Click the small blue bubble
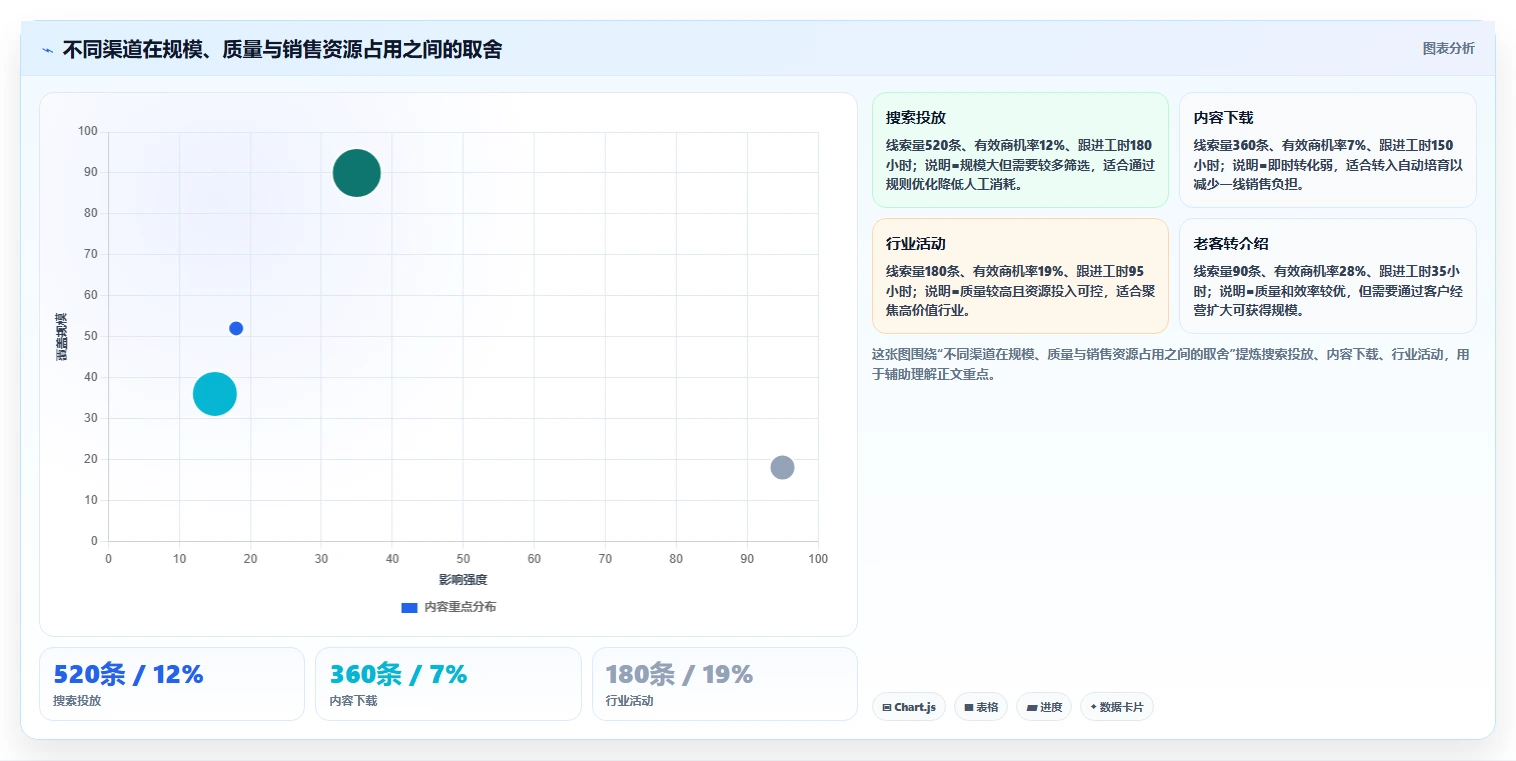This screenshot has height=761, width=1516. 236,328
